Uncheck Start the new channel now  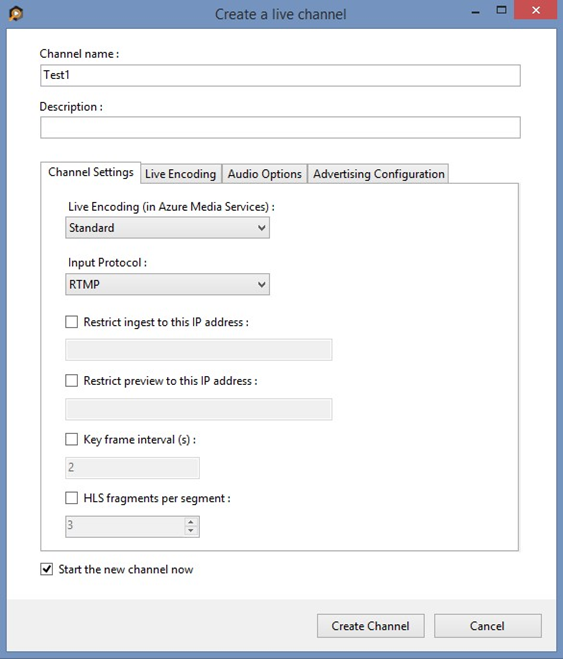[47, 569]
